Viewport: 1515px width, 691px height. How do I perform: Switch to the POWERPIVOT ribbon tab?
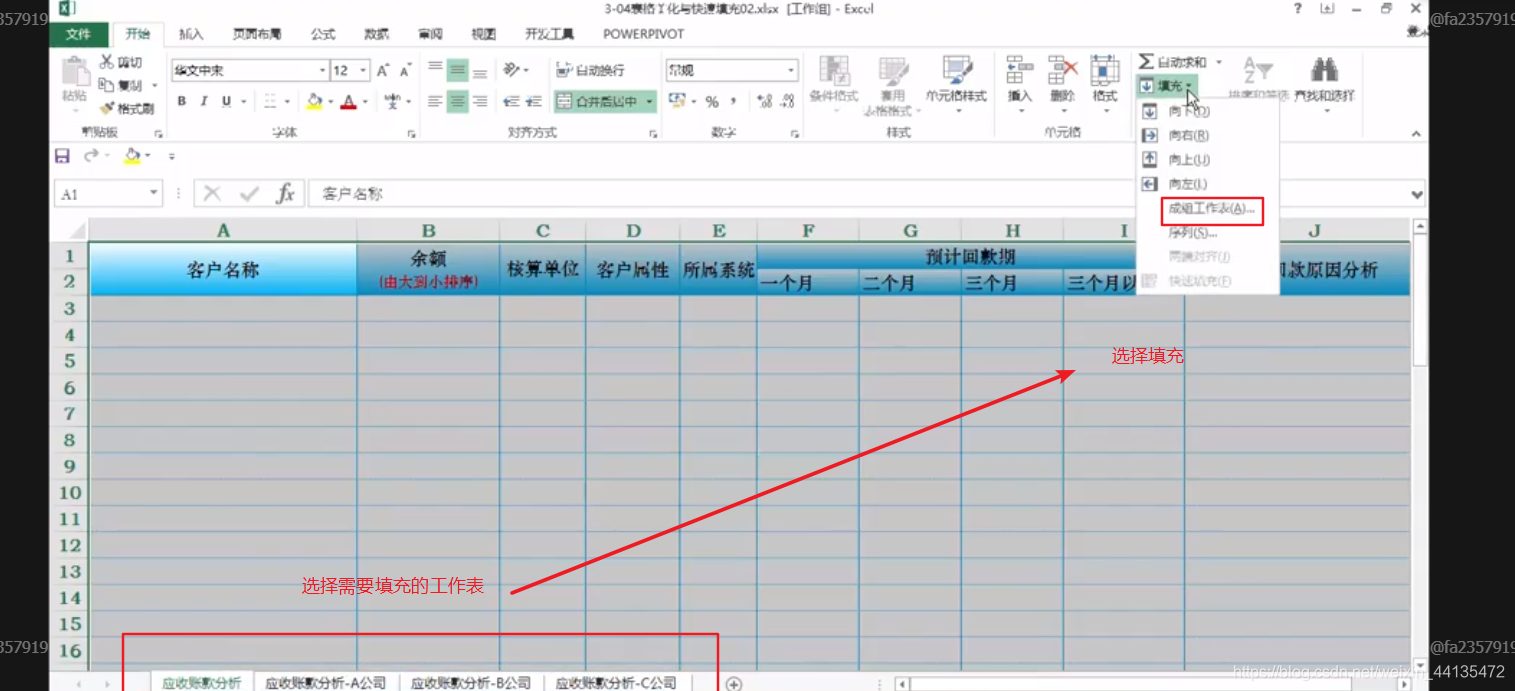644,34
